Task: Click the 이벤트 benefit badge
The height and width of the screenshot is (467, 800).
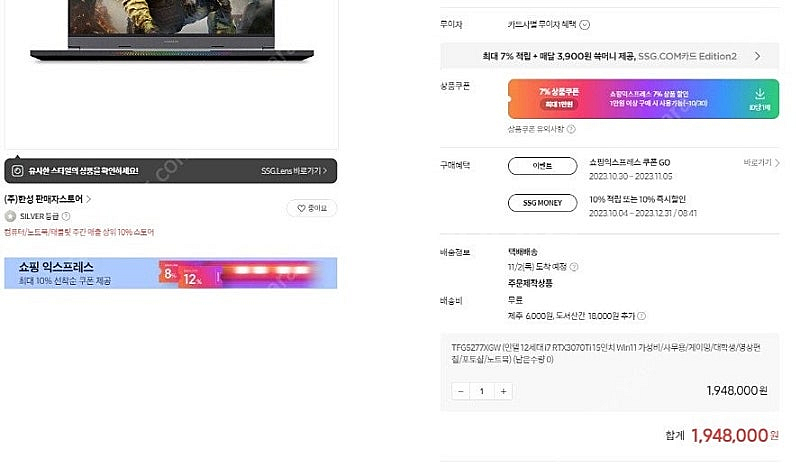Action: (x=542, y=166)
